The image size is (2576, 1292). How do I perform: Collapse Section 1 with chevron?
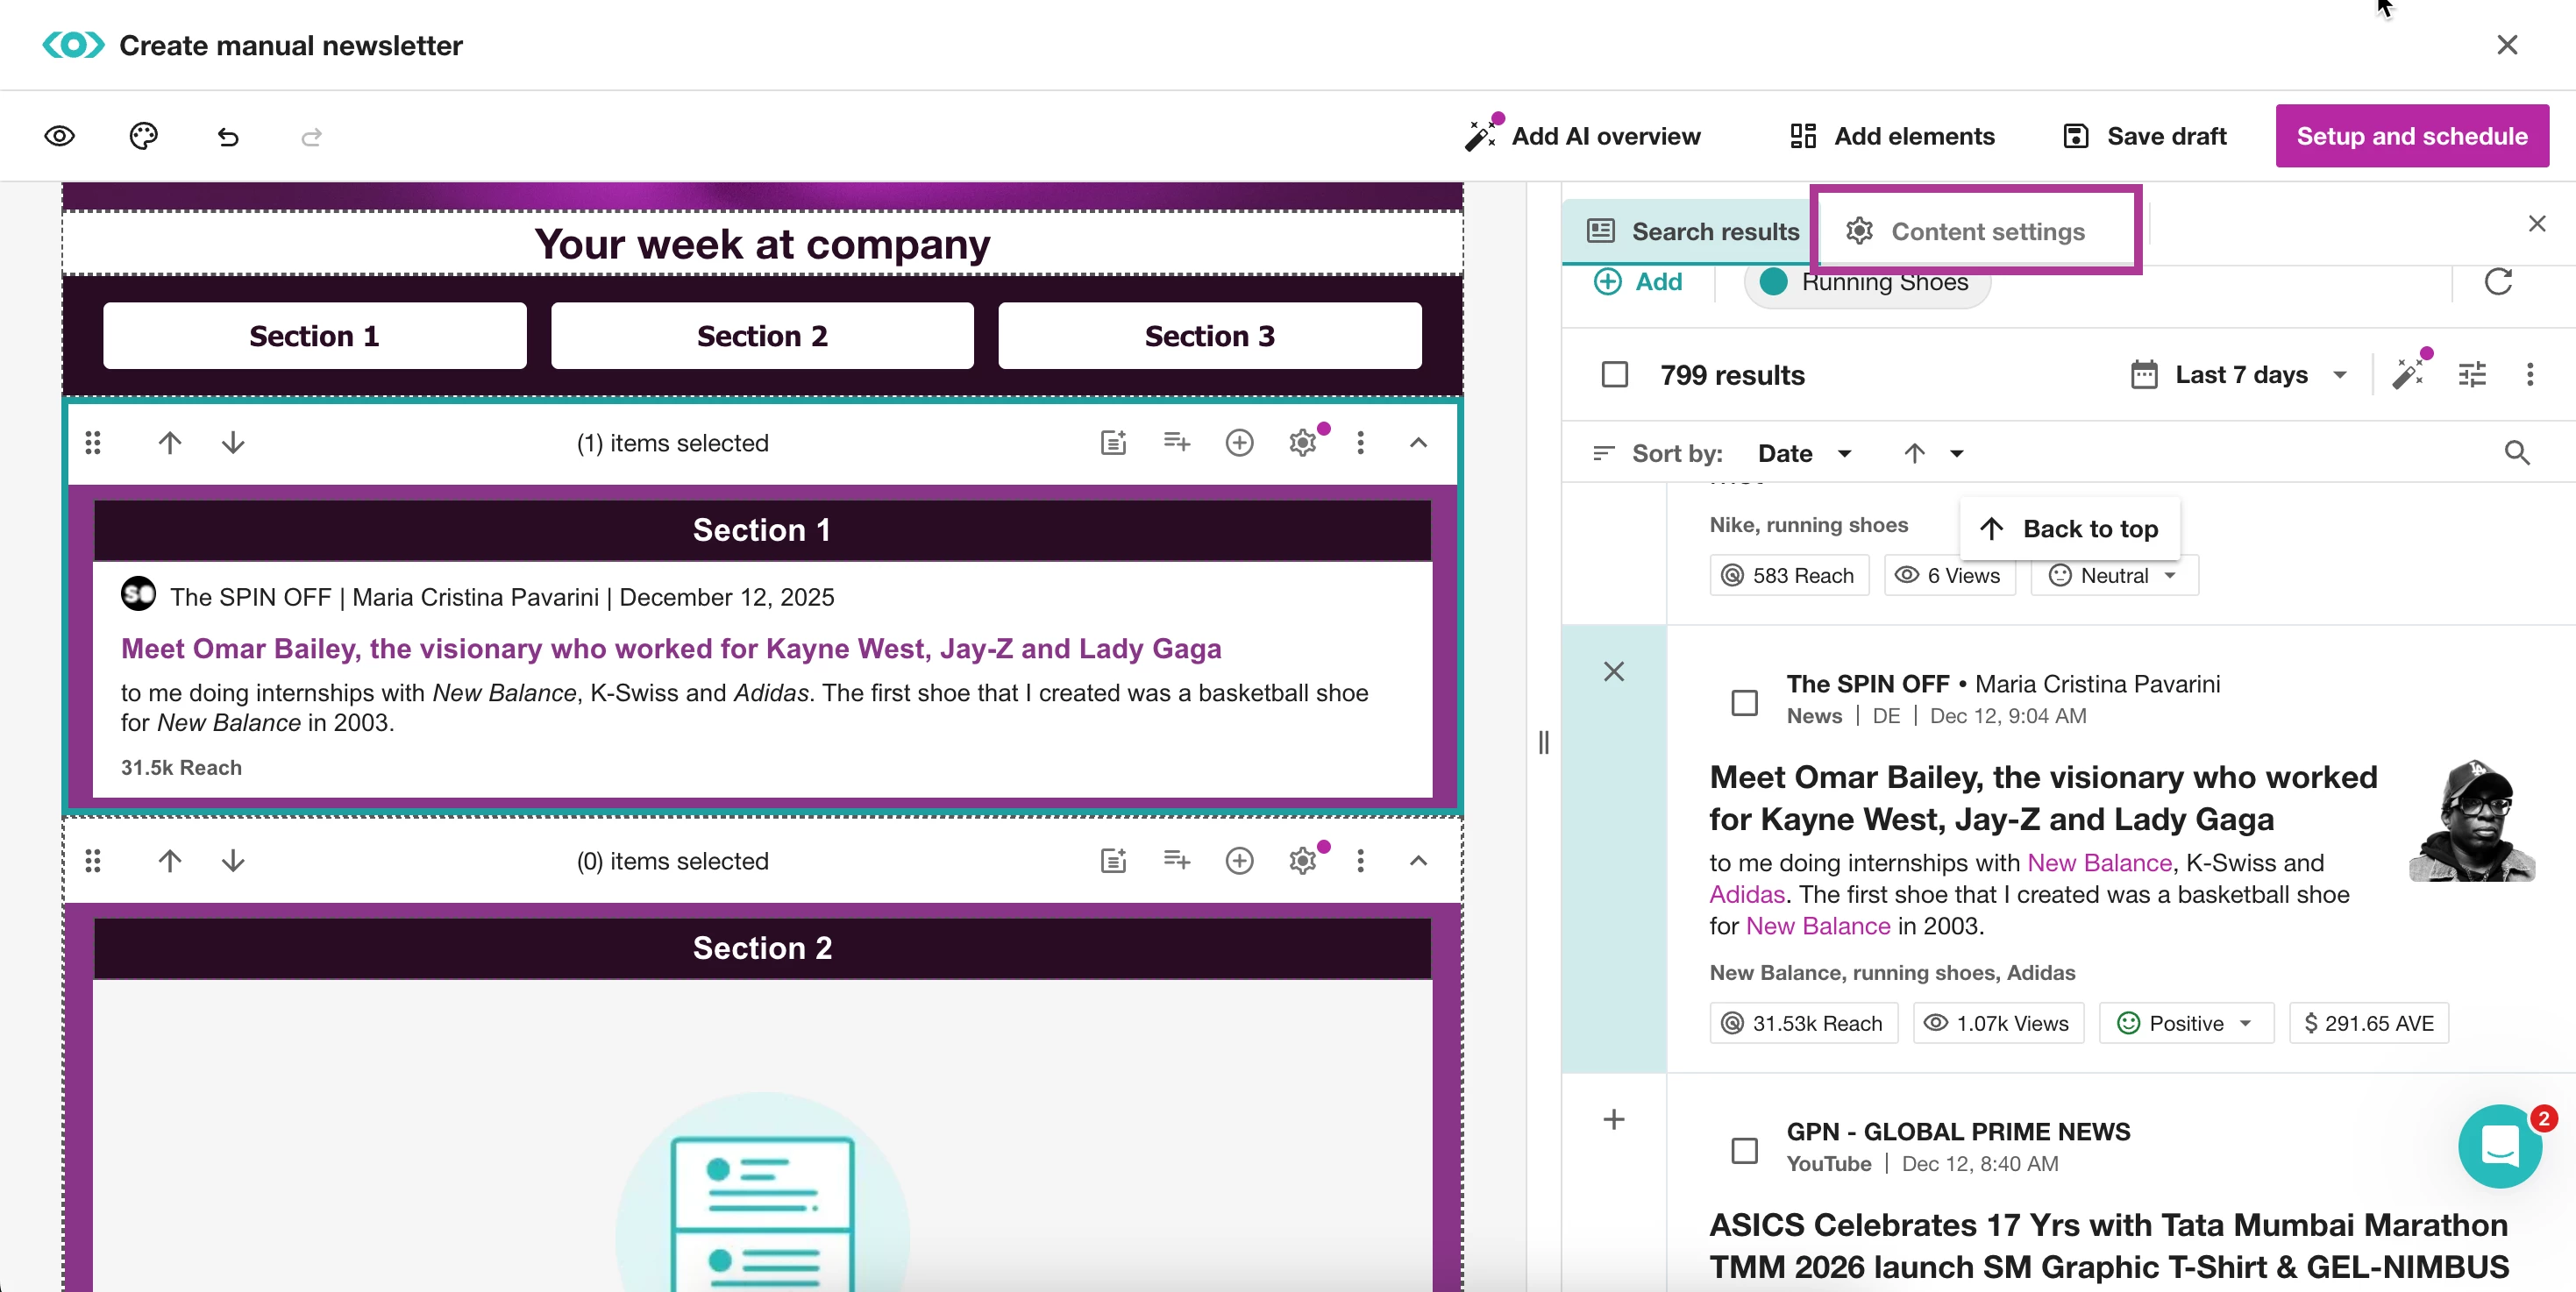1418,443
